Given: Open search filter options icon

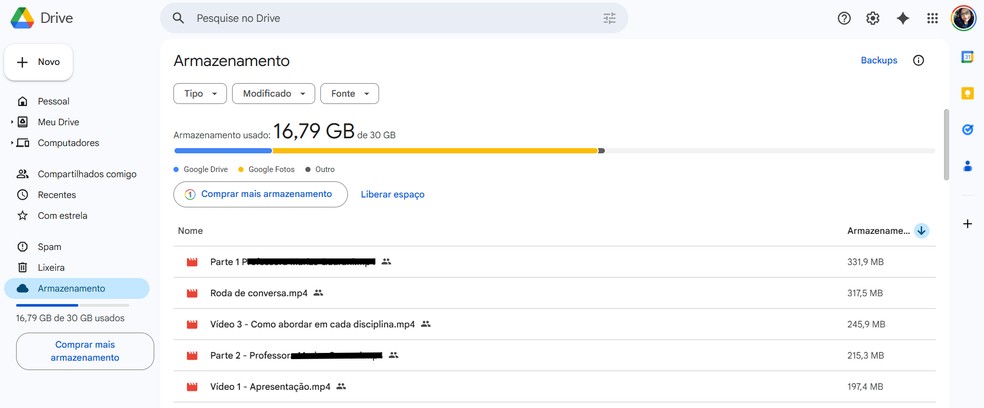Looking at the screenshot, I should click(x=609, y=18).
